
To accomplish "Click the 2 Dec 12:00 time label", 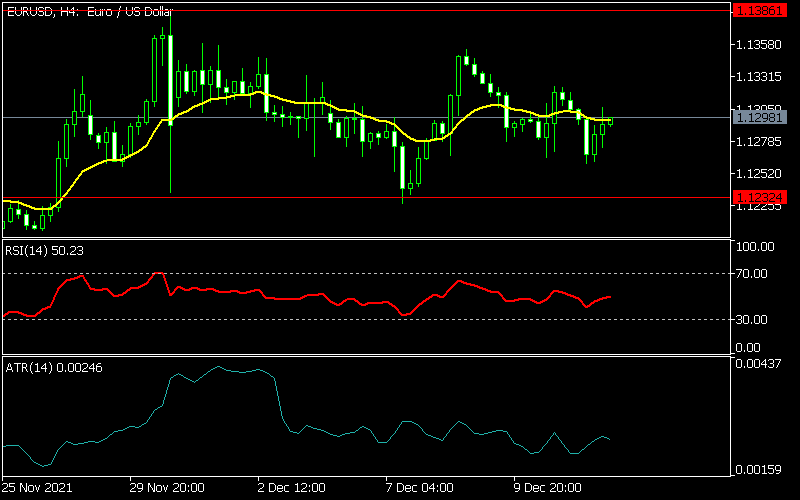I will coord(292,488).
